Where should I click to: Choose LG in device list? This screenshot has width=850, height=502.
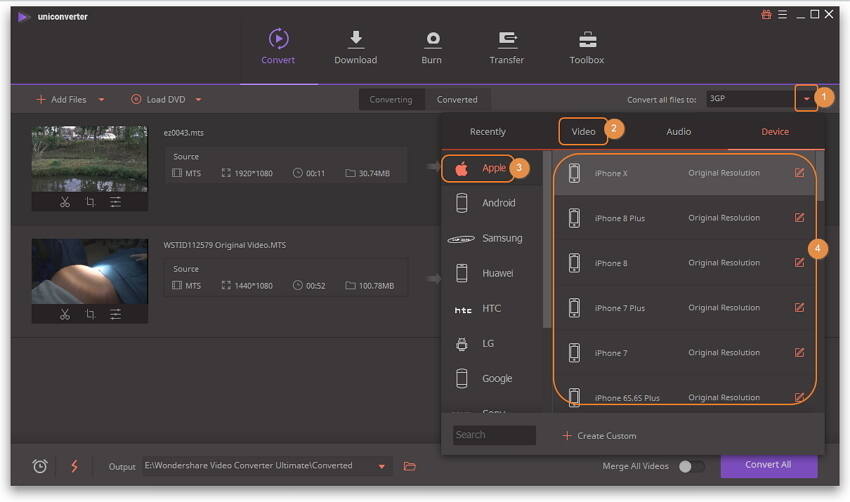click(x=492, y=344)
